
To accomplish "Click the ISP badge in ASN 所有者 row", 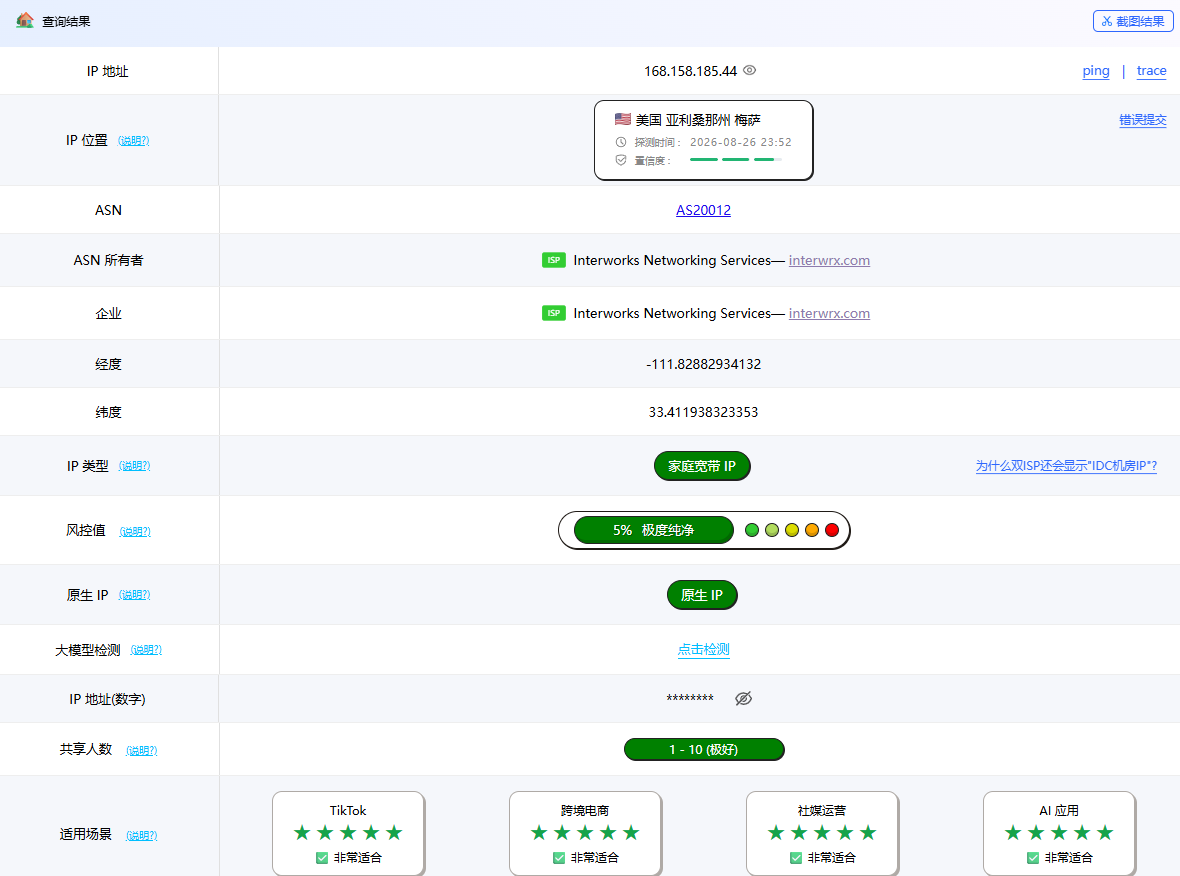I will [x=554, y=260].
